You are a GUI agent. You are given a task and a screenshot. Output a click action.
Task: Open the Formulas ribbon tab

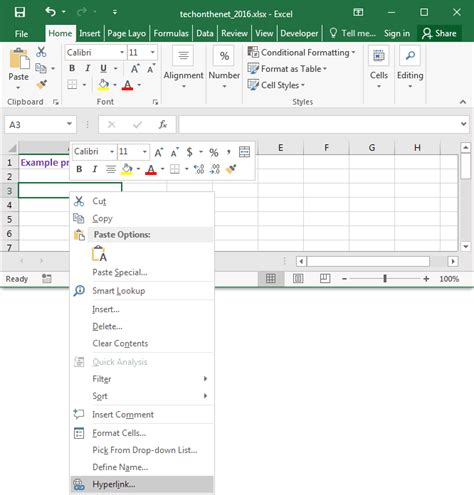click(171, 33)
